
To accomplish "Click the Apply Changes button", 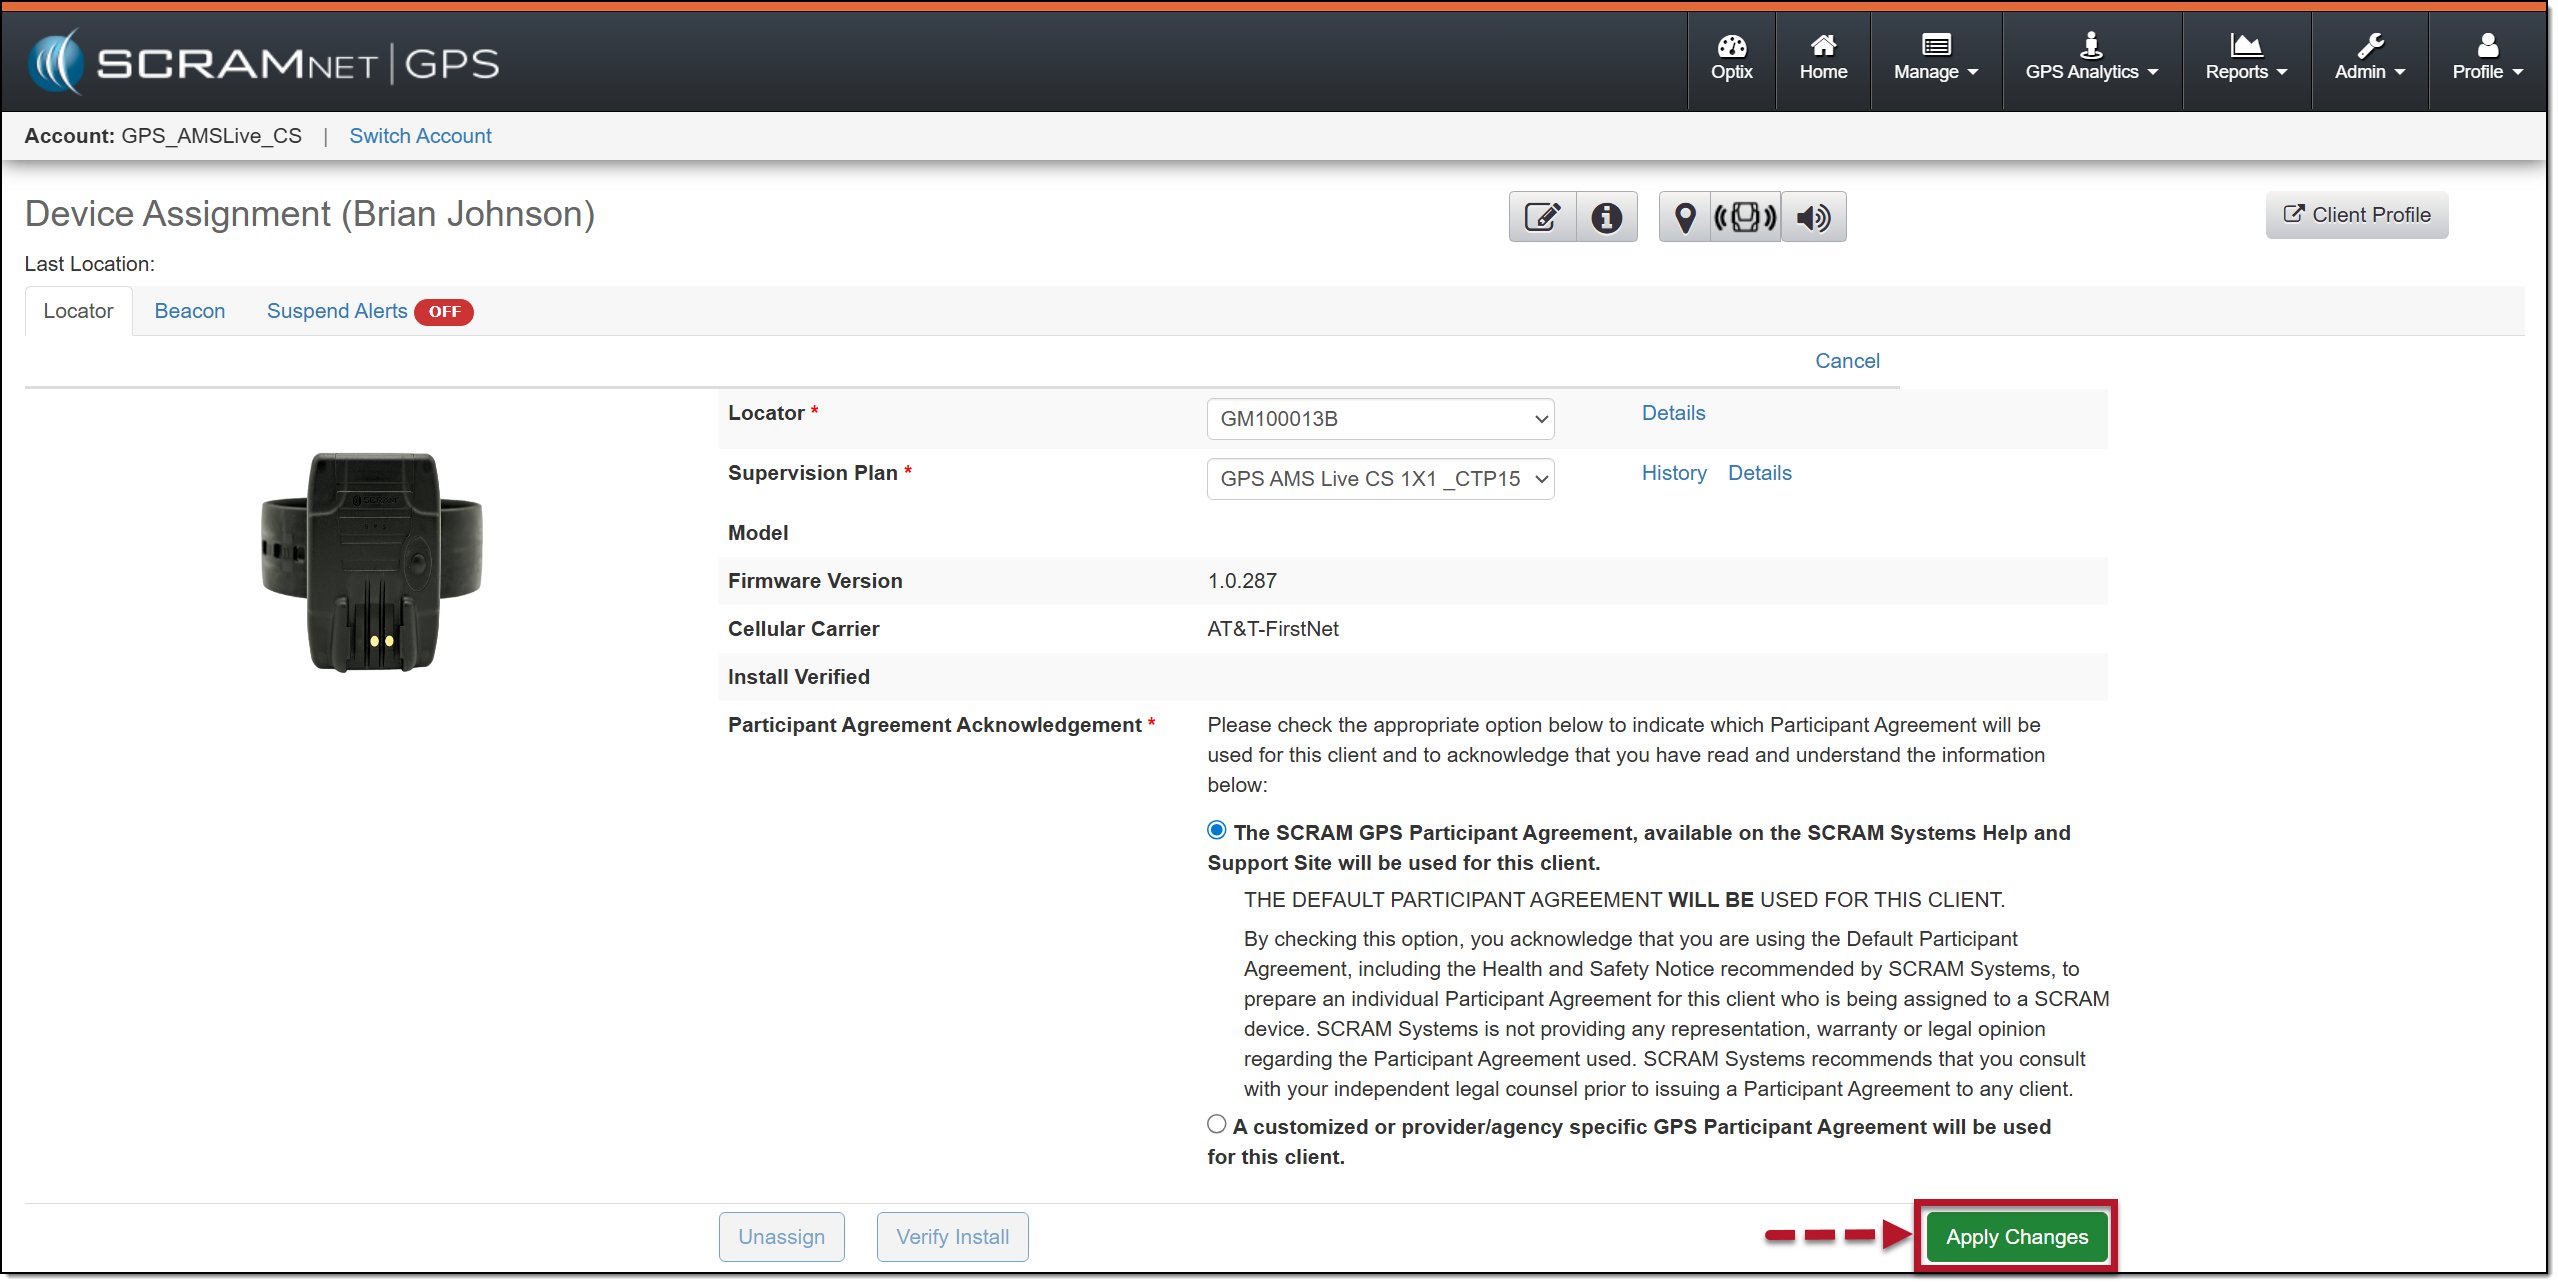I will [2016, 1237].
